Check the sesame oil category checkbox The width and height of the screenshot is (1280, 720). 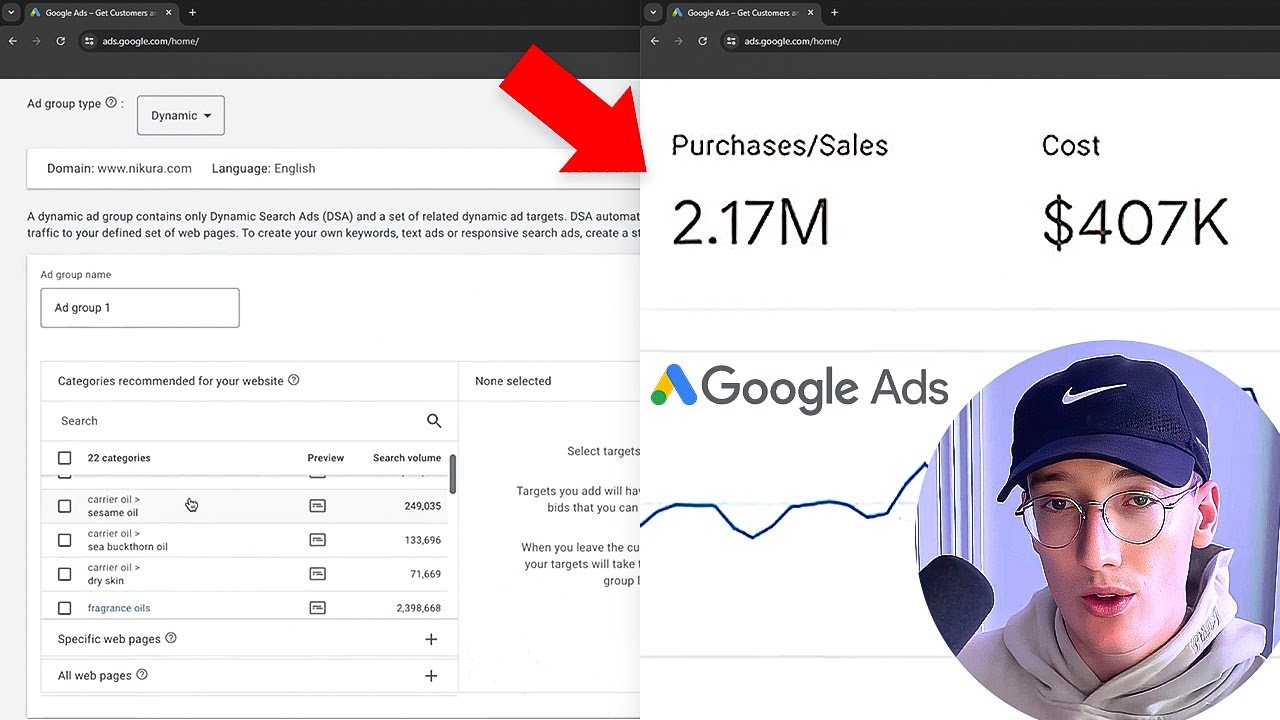tap(65, 506)
